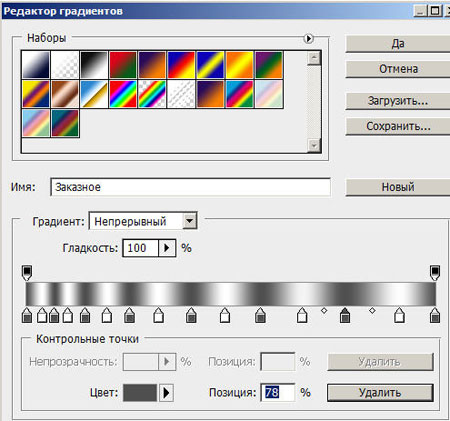Click the midpoint diamond left of selected stop
The height and width of the screenshot is (421, 450).
coord(324,311)
